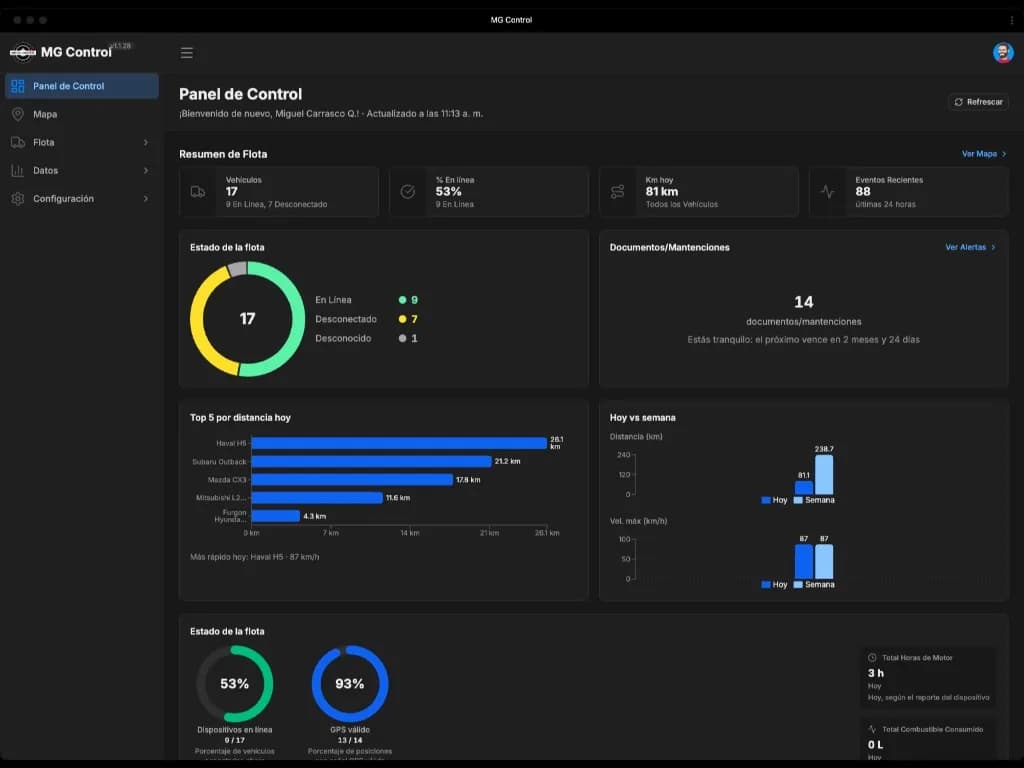Select the Flota sidebar item
The width and height of the screenshot is (1024, 768).
[x=82, y=142]
